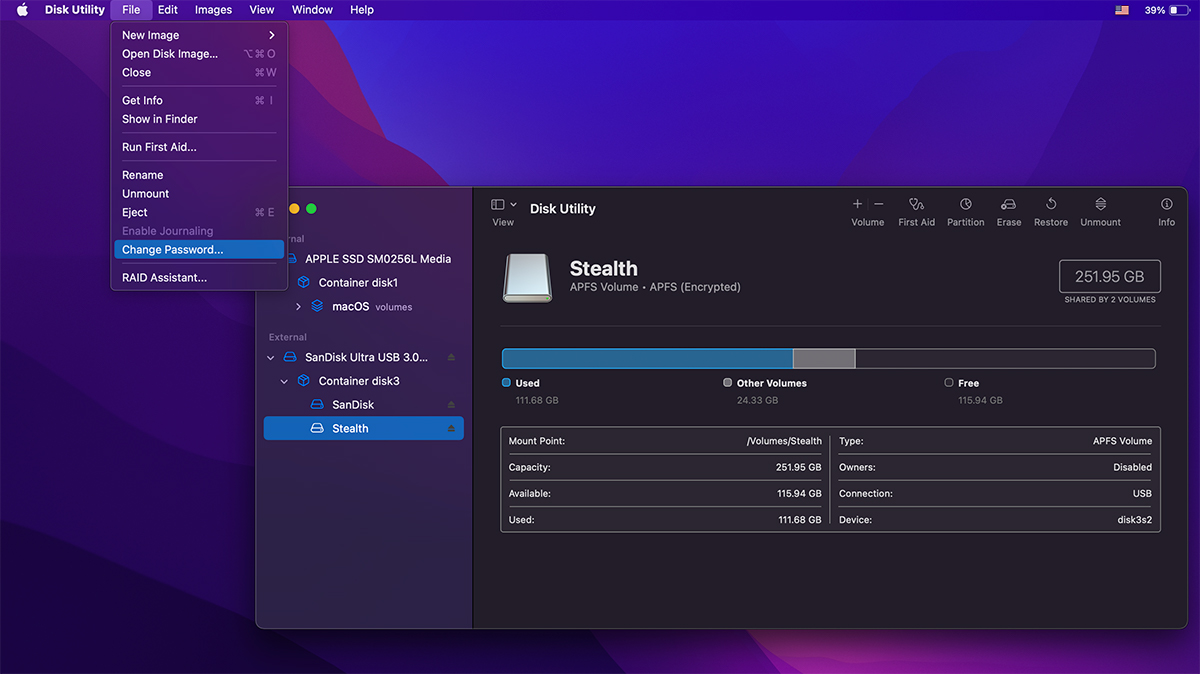Click the add volume plus icon
Image resolution: width=1200 pixels, height=674 pixels.
[x=857, y=204]
